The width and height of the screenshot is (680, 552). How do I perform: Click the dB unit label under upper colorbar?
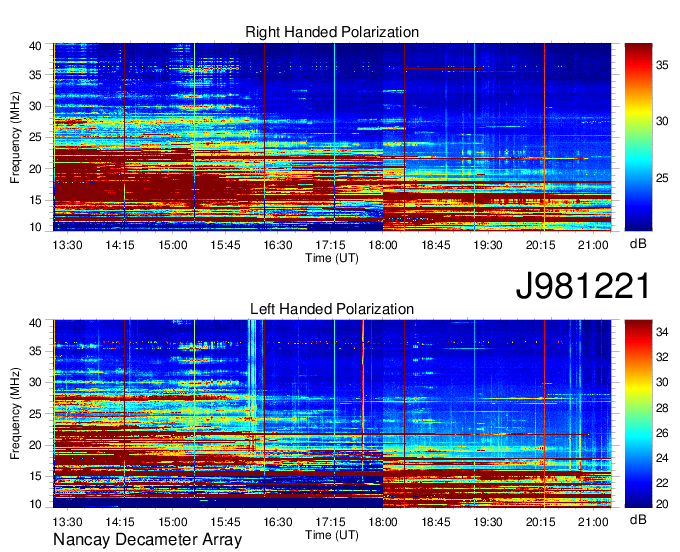pyautogui.click(x=638, y=244)
